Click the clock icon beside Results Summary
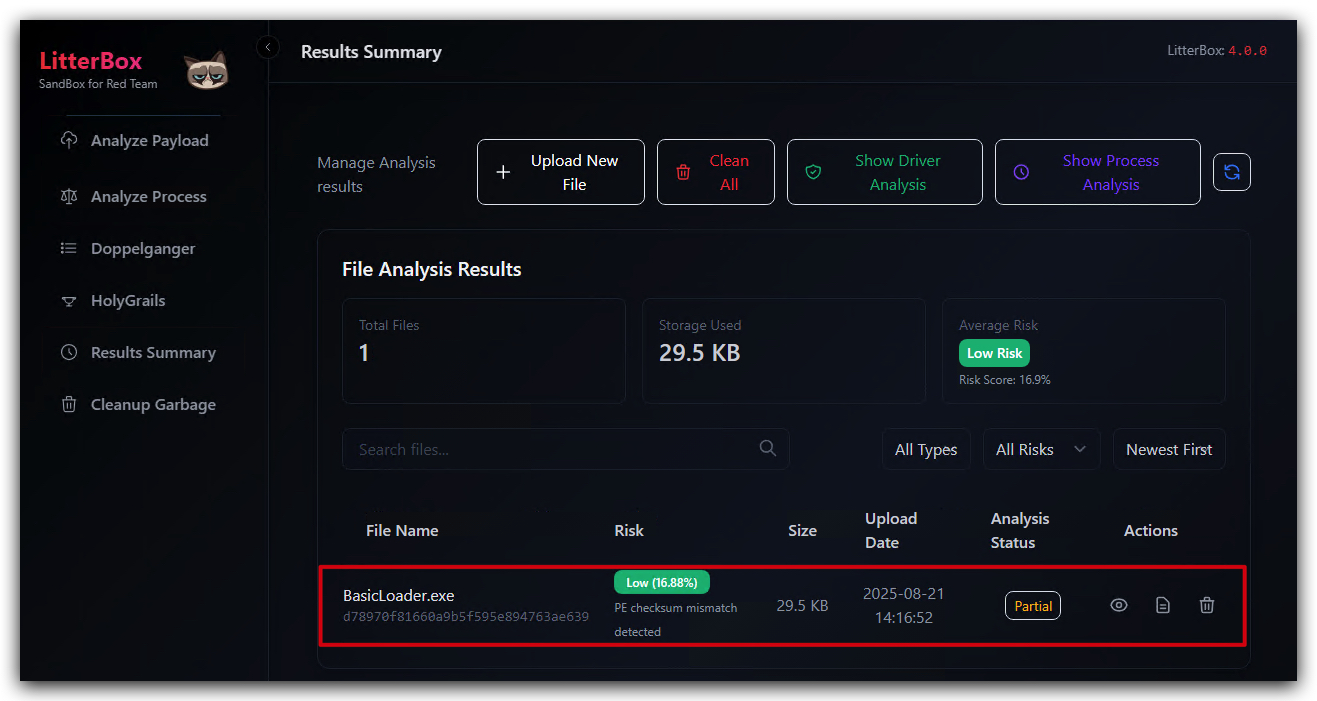The image size is (1317, 701). tap(69, 352)
